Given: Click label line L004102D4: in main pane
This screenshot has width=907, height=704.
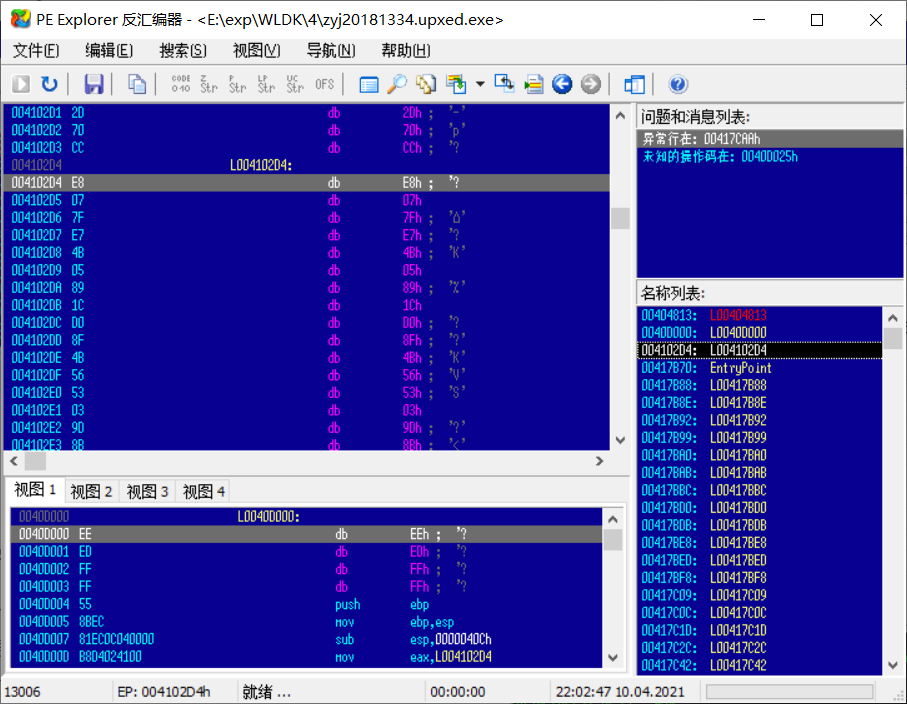Looking at the screenshot, I should point(261,165).
